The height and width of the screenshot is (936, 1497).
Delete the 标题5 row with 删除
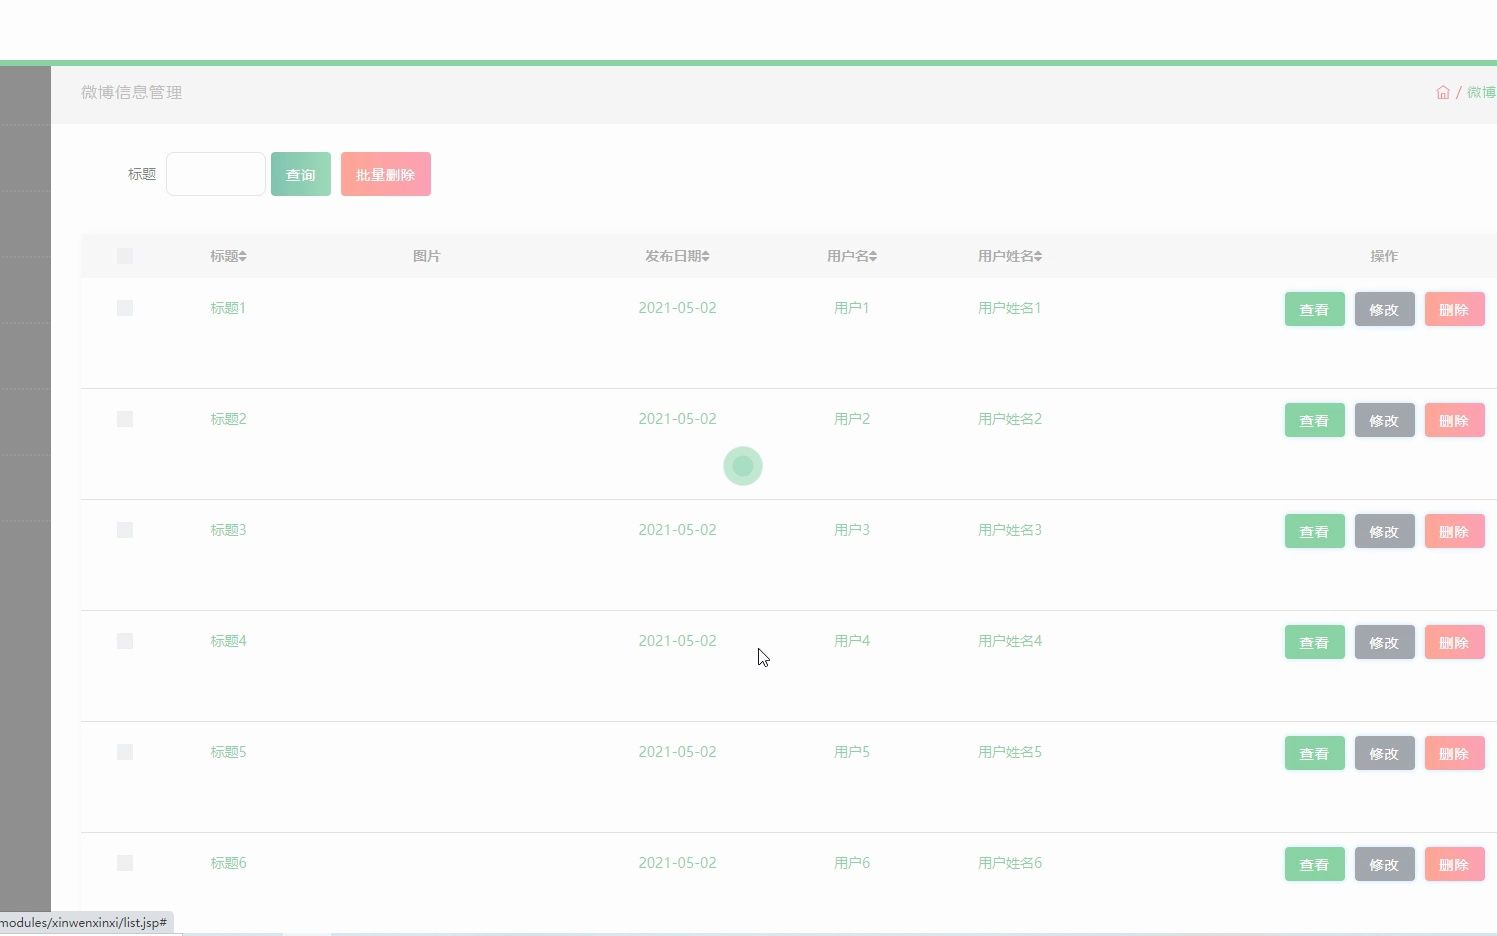[1455, 753]
